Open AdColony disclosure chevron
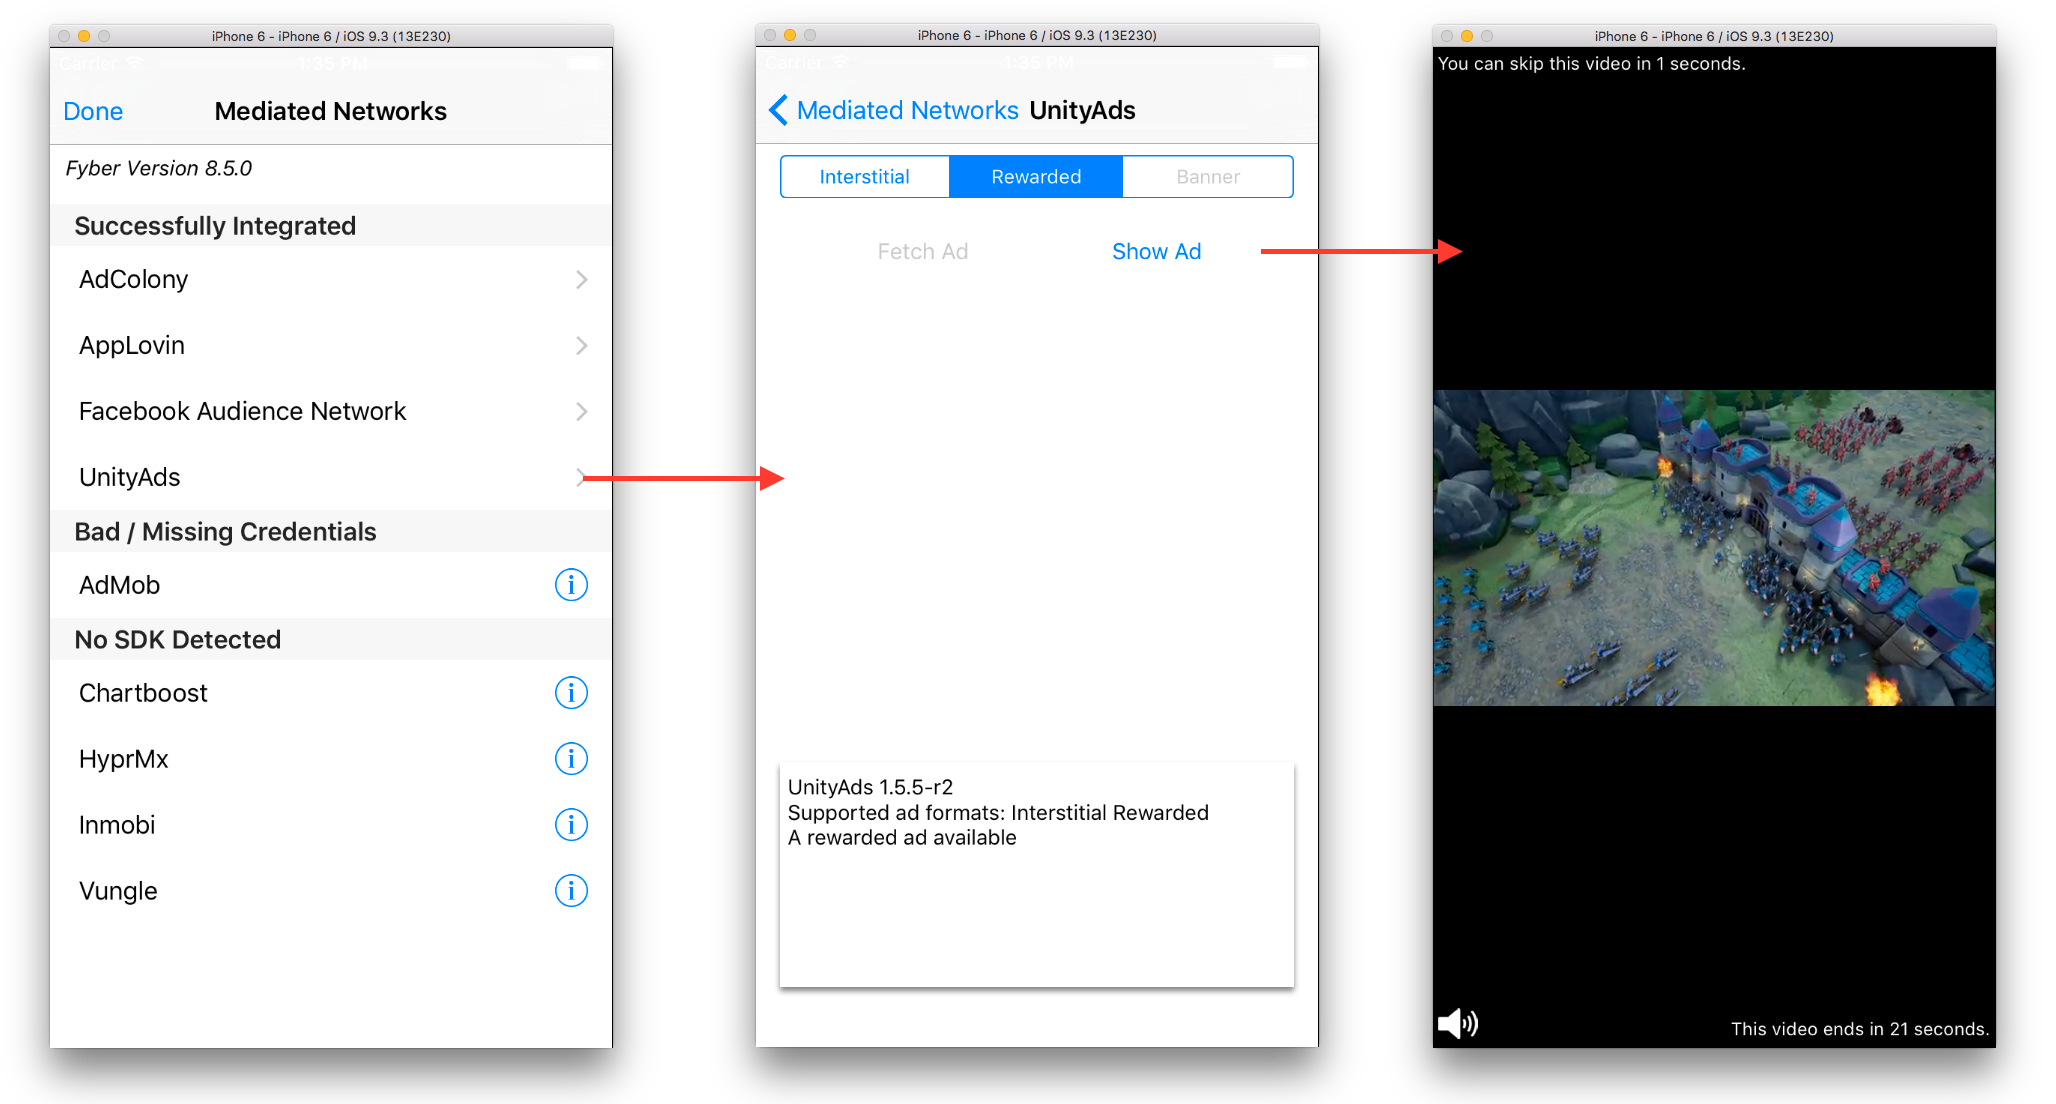Image resolution: width=2056 pixels, height=1104 pixels. pyautogui.click(x=581, y=280)
